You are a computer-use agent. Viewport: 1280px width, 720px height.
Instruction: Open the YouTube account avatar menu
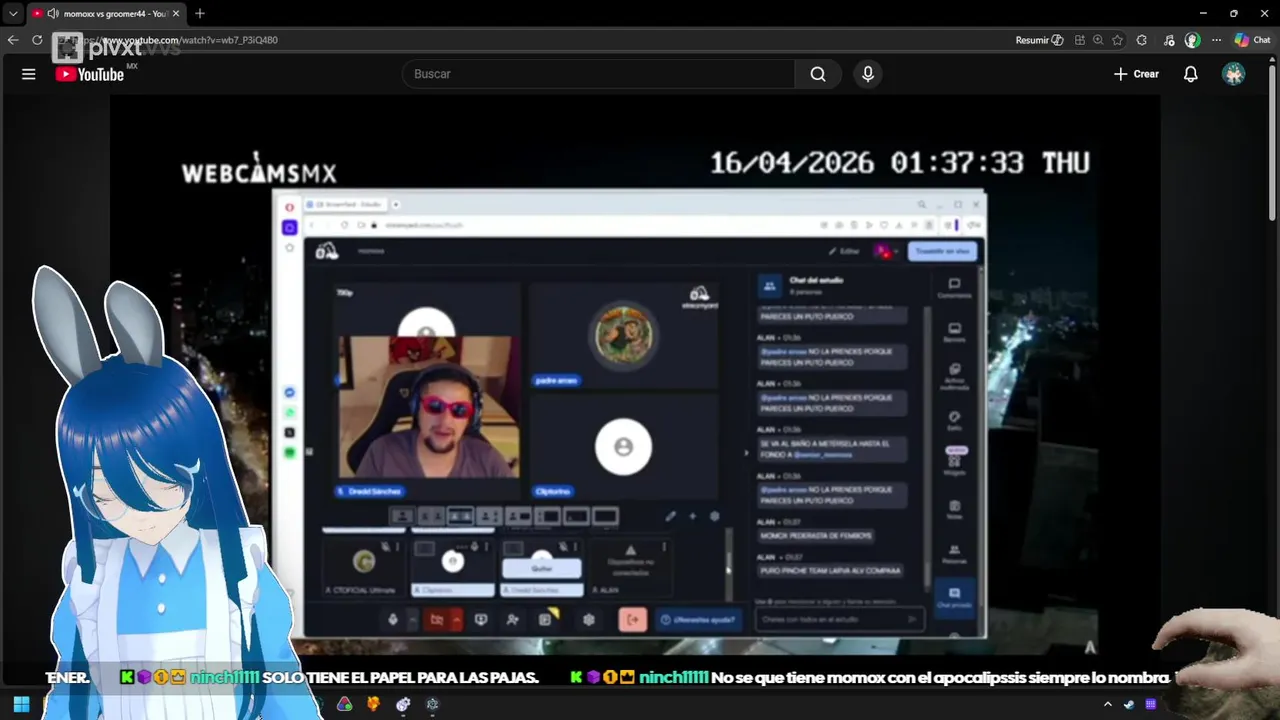point(1234,74)
